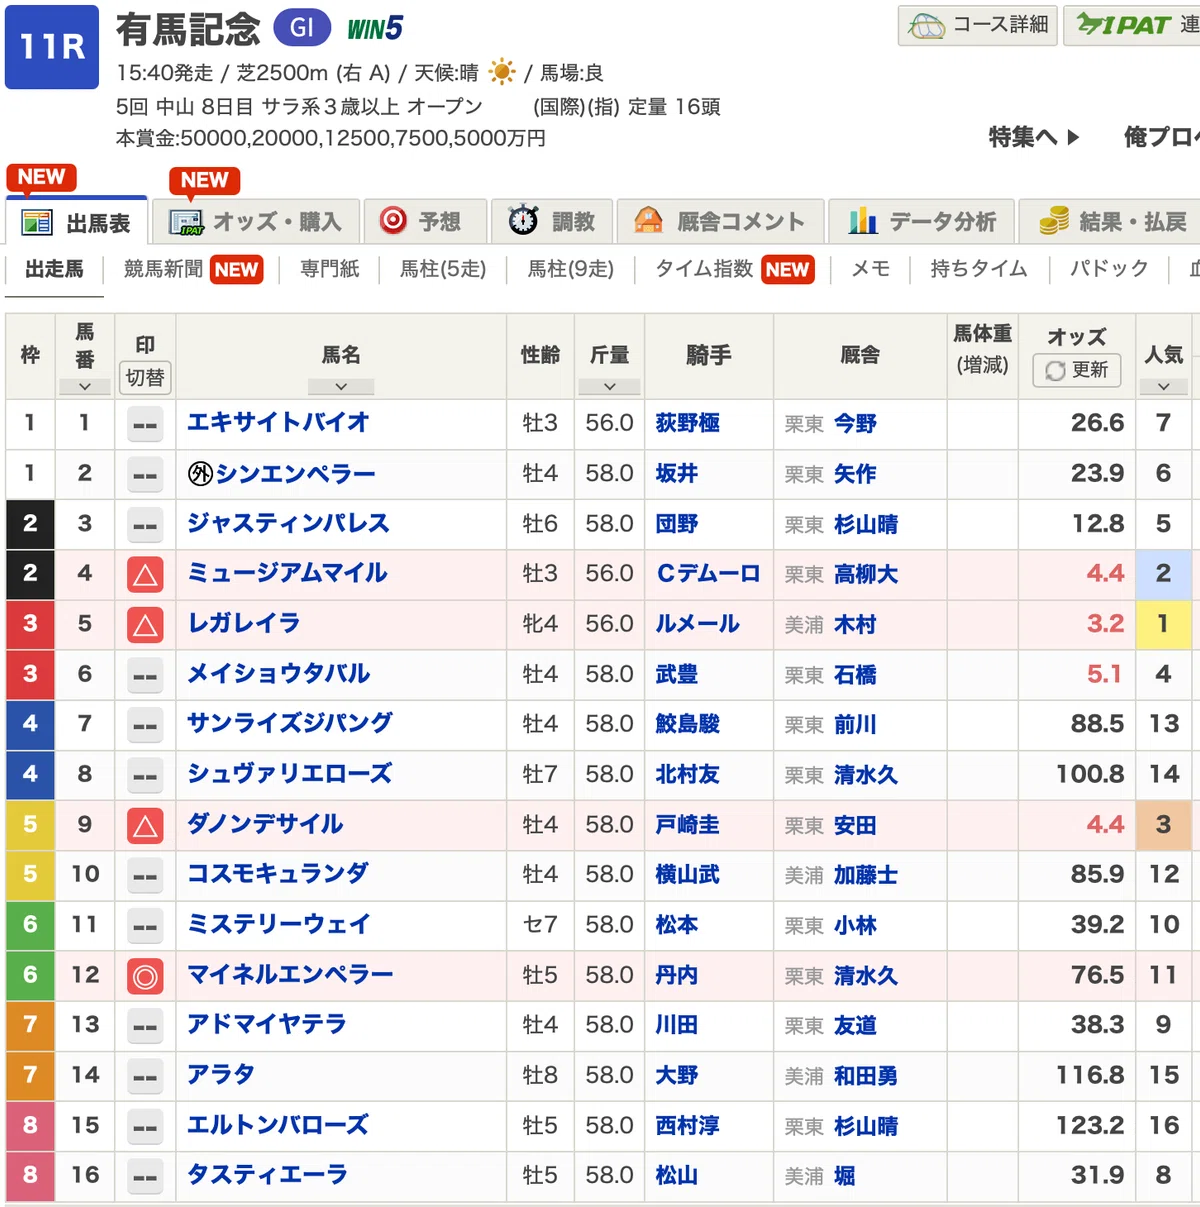Sort by 馬名 column arrow
This screenshot has height=1207, width=1200.
click(341, 386)
